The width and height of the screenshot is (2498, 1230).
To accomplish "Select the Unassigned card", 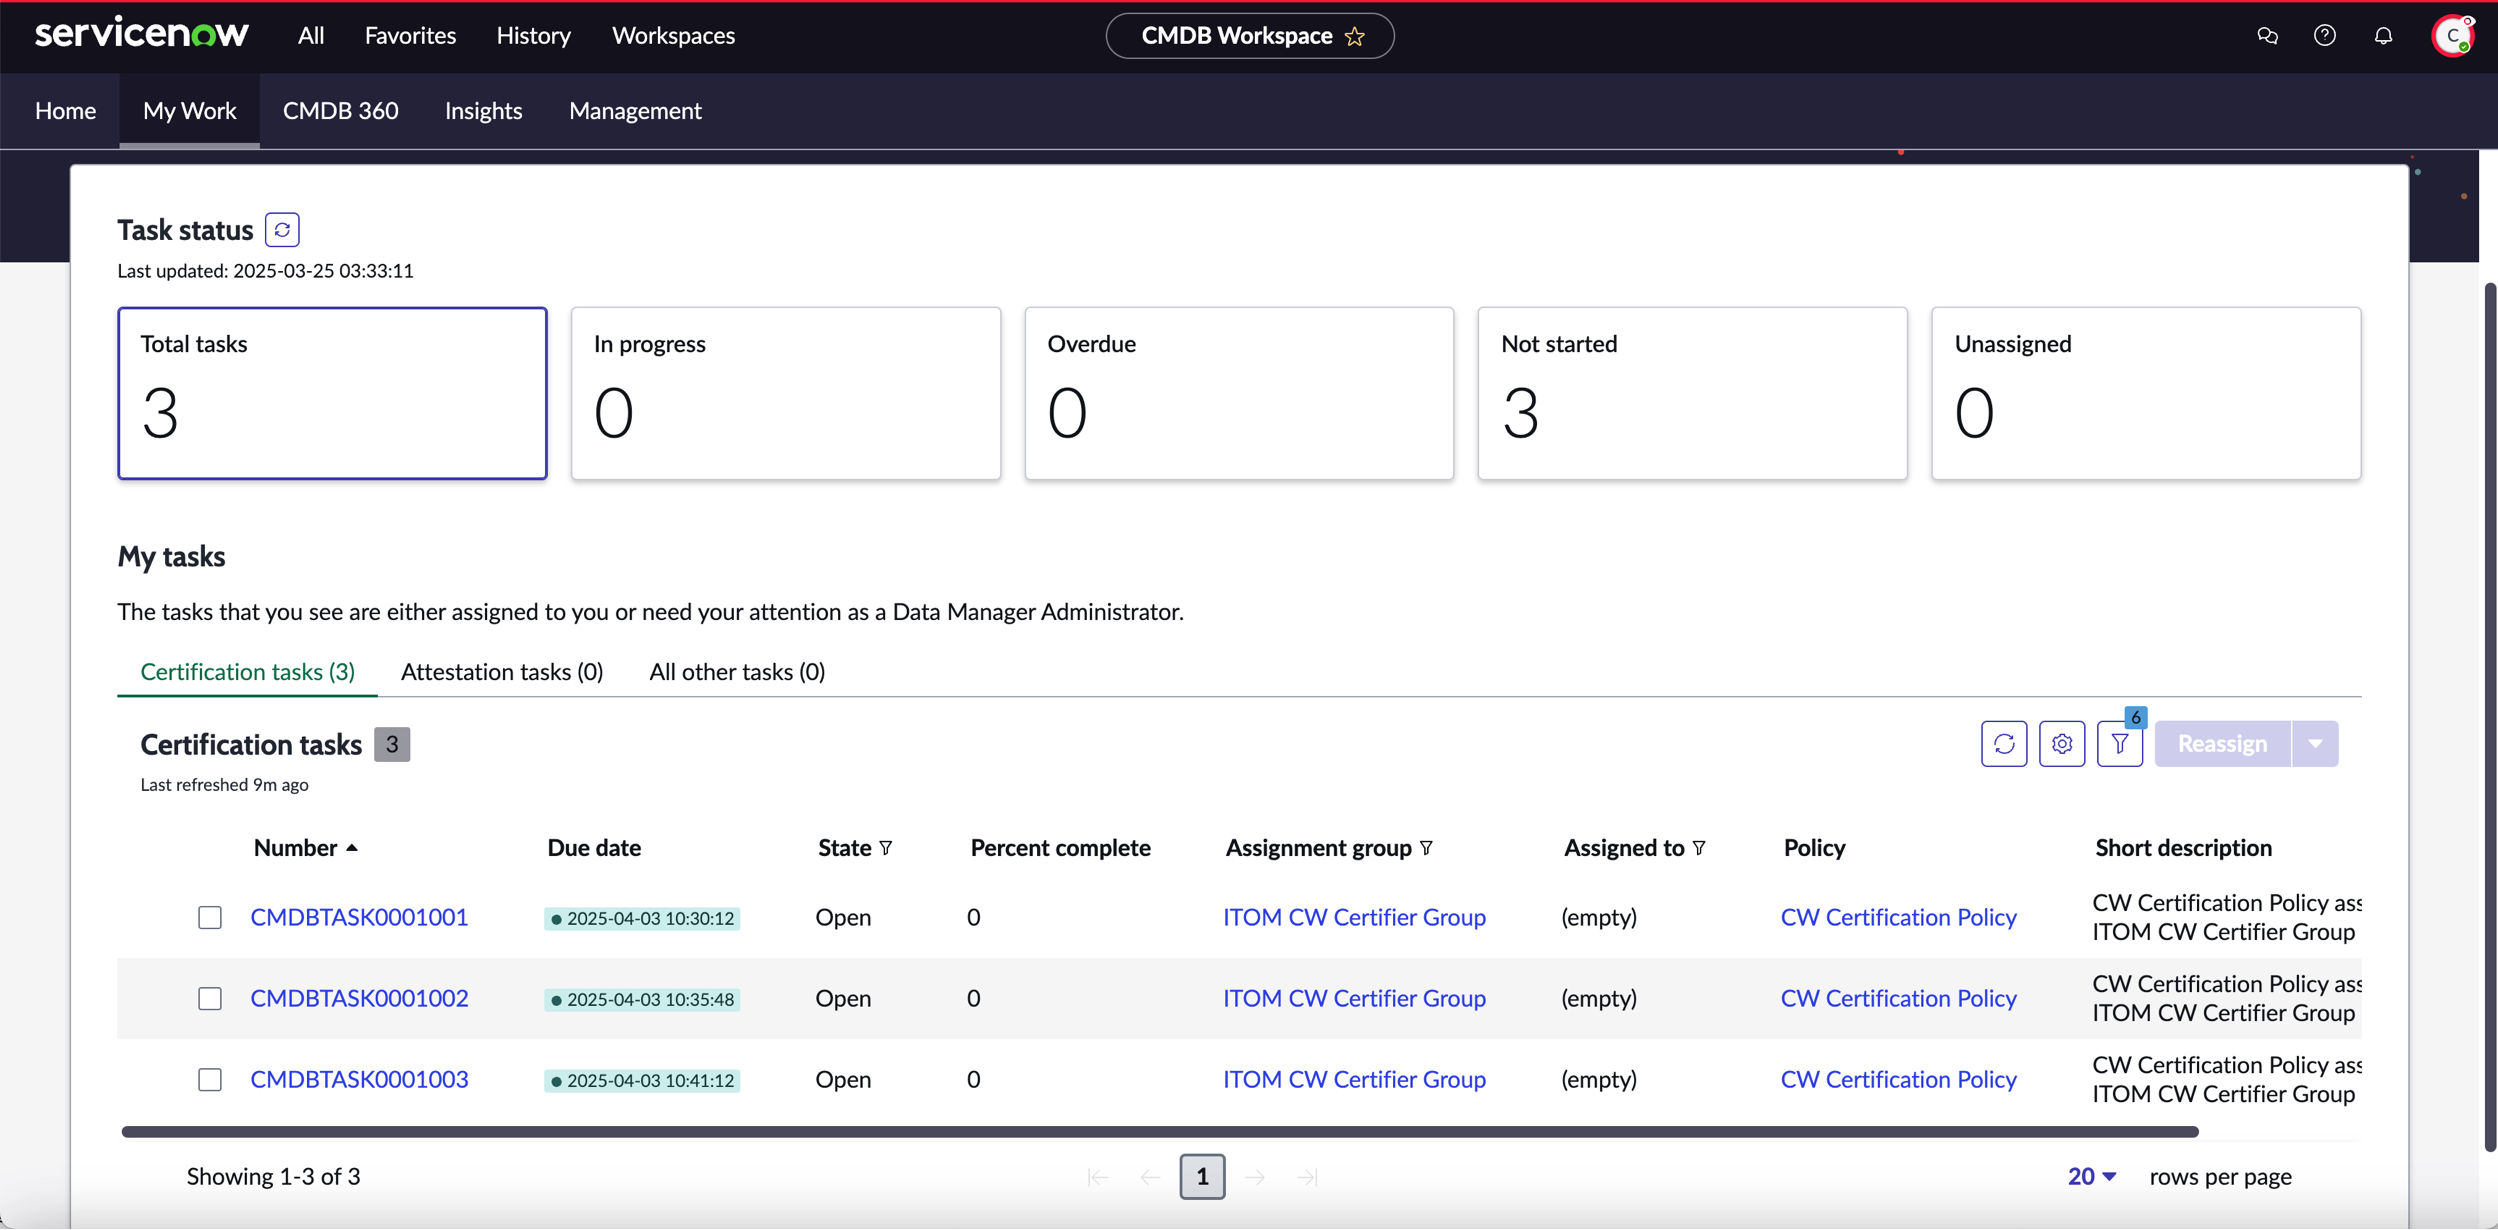I will point(2146,393).
